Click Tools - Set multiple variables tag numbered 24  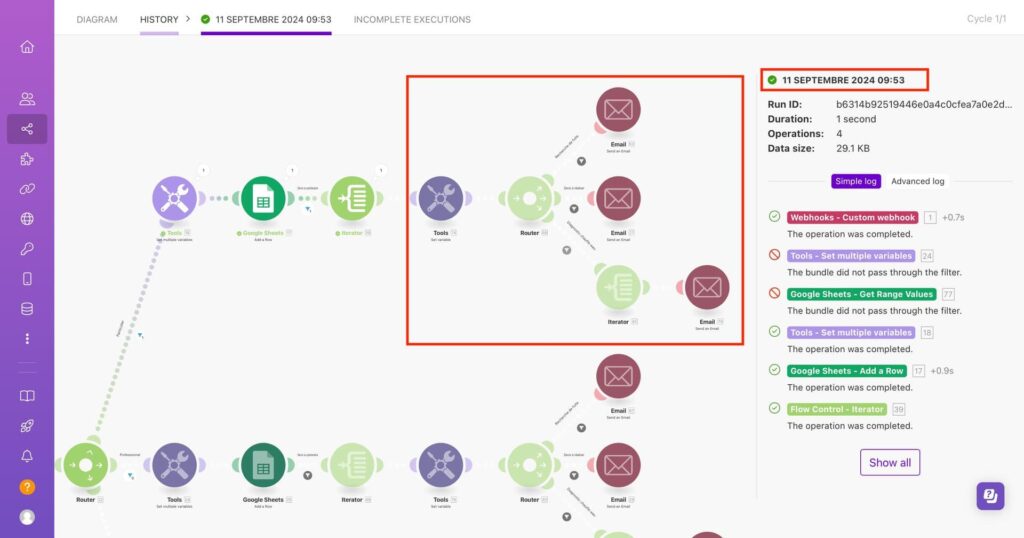coord(850,256)
